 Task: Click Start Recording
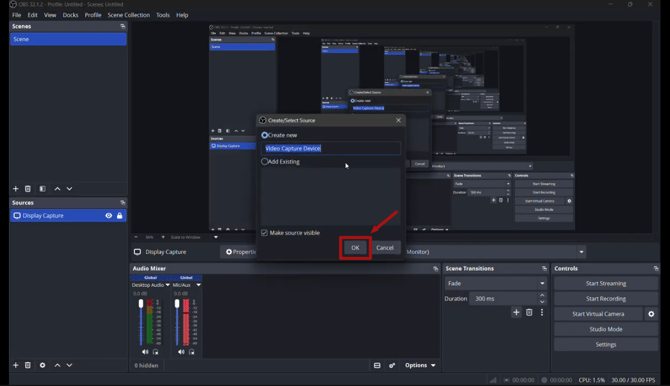point(605,298)
